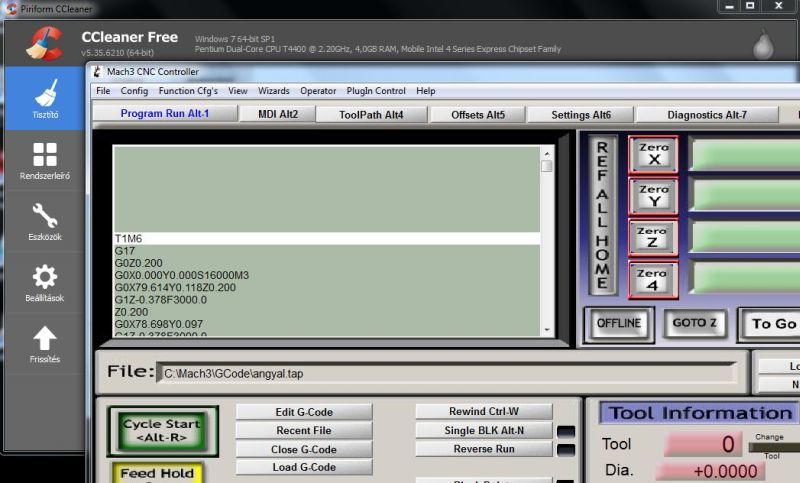The image size is (800, 483).
Task: Click the Load G-Code button
Action: (303, 467)
